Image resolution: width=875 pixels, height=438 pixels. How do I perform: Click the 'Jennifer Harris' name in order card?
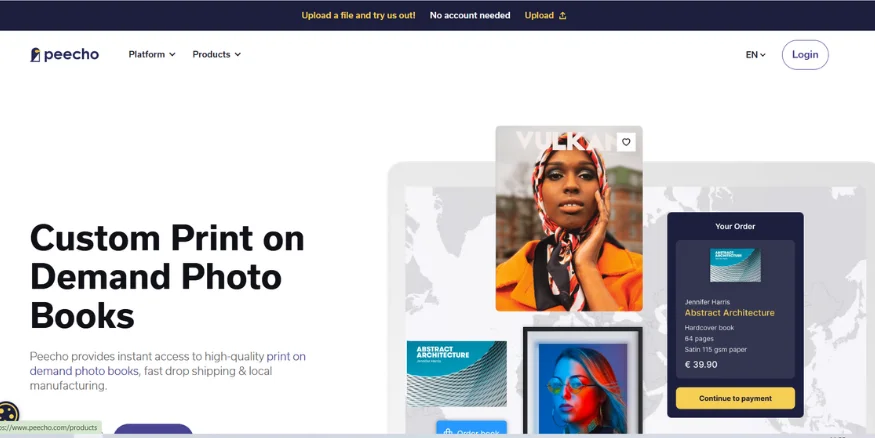707,302
